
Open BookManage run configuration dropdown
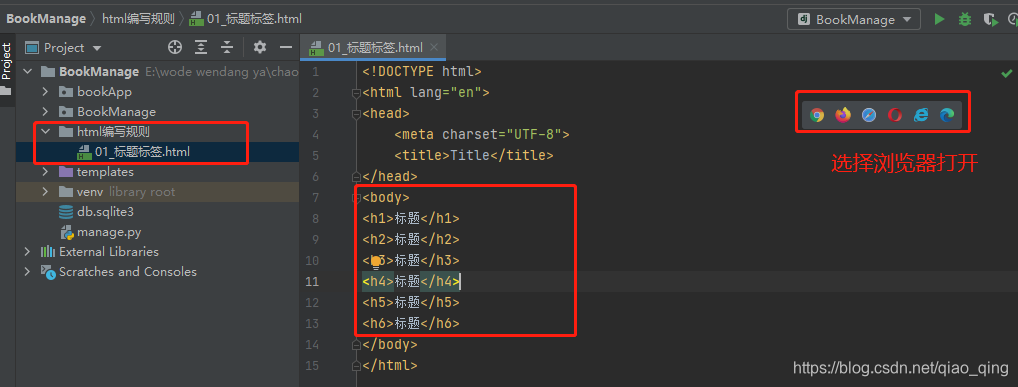click(854, 19)
